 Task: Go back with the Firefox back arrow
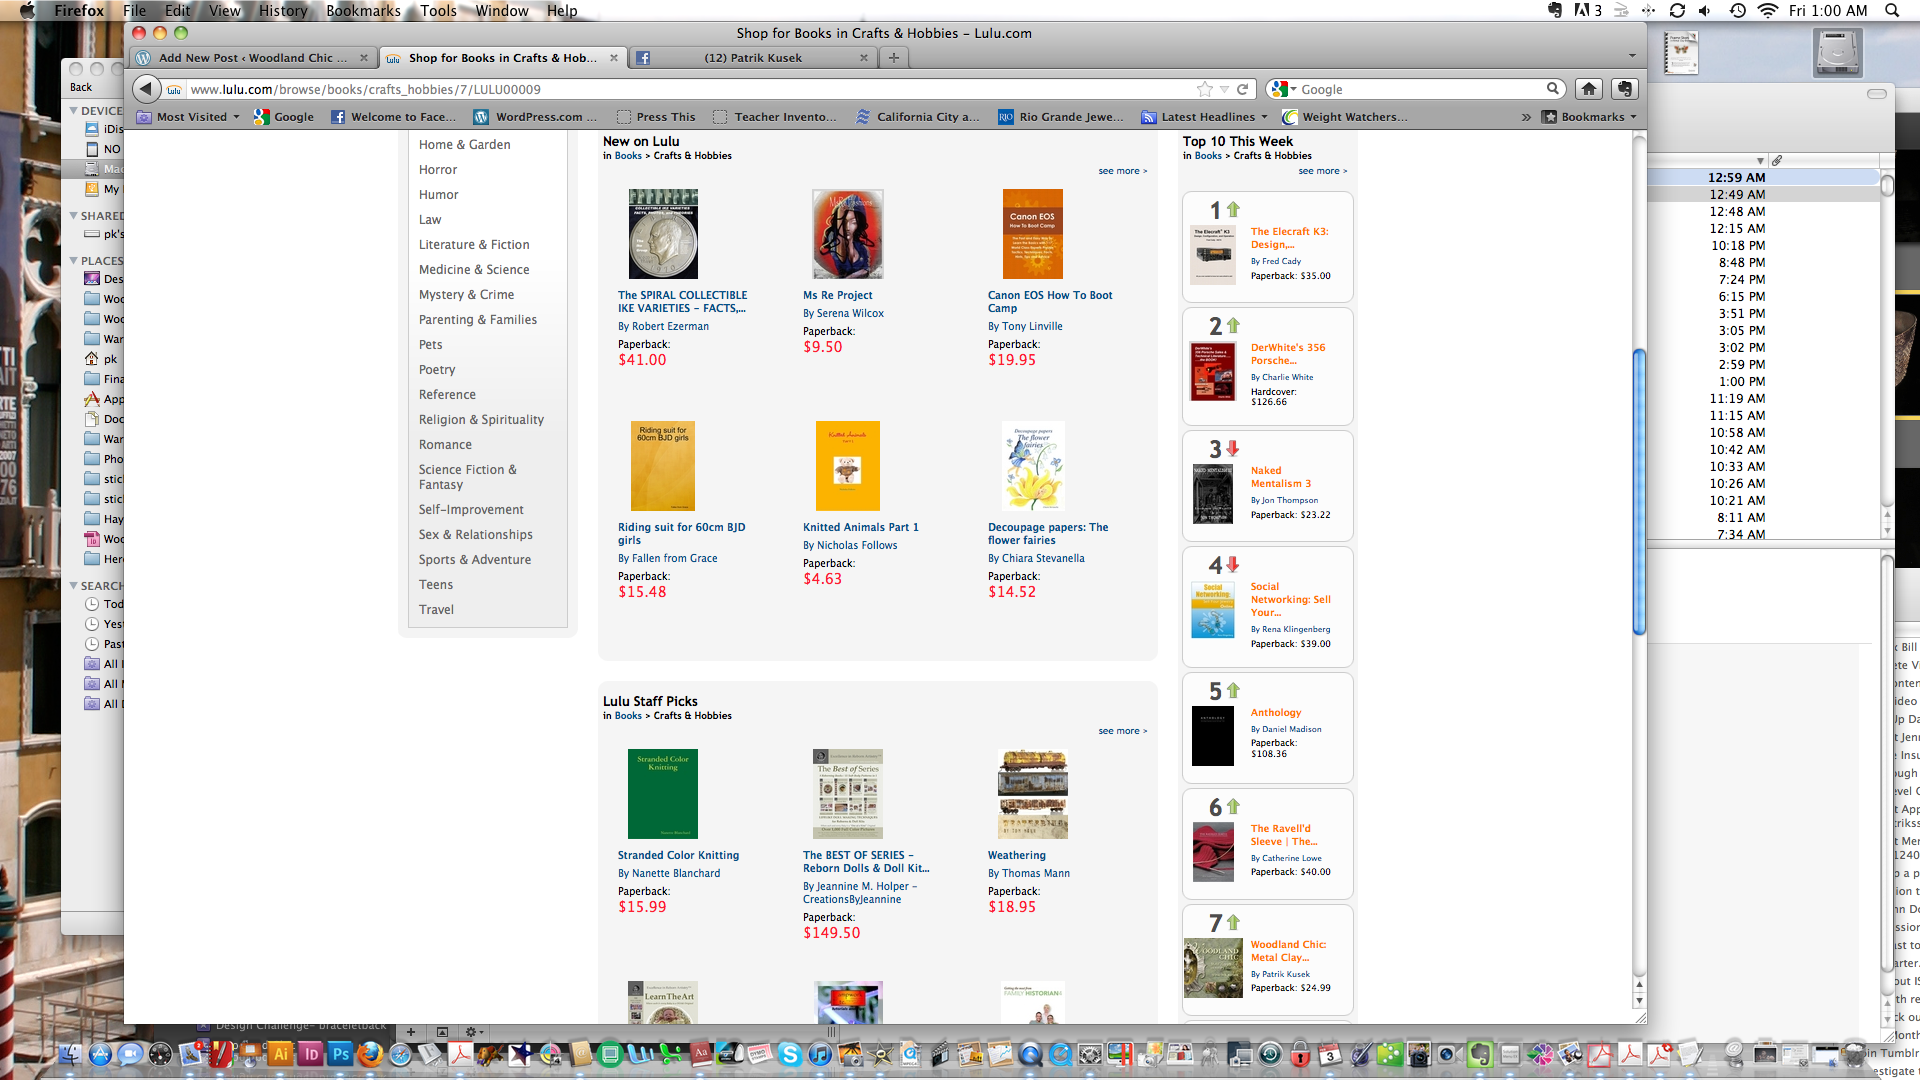pos(146,89)
